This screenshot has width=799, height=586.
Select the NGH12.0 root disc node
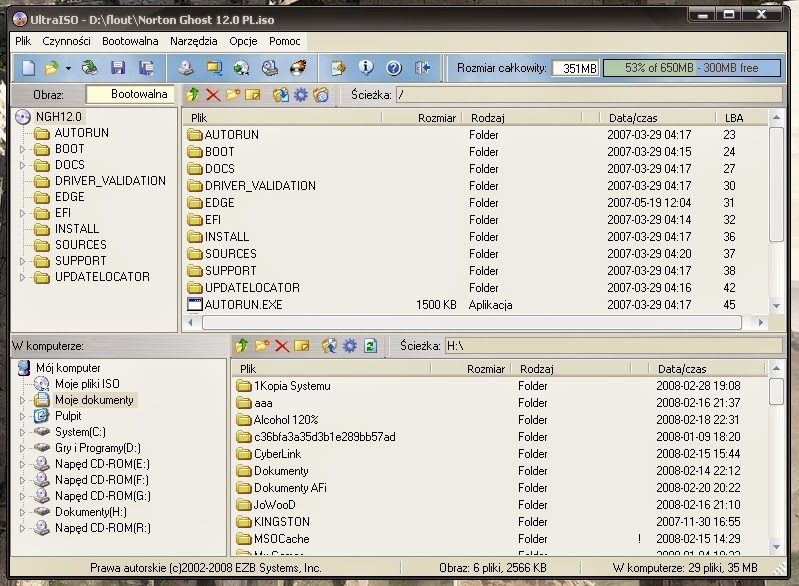pos(58,117)
